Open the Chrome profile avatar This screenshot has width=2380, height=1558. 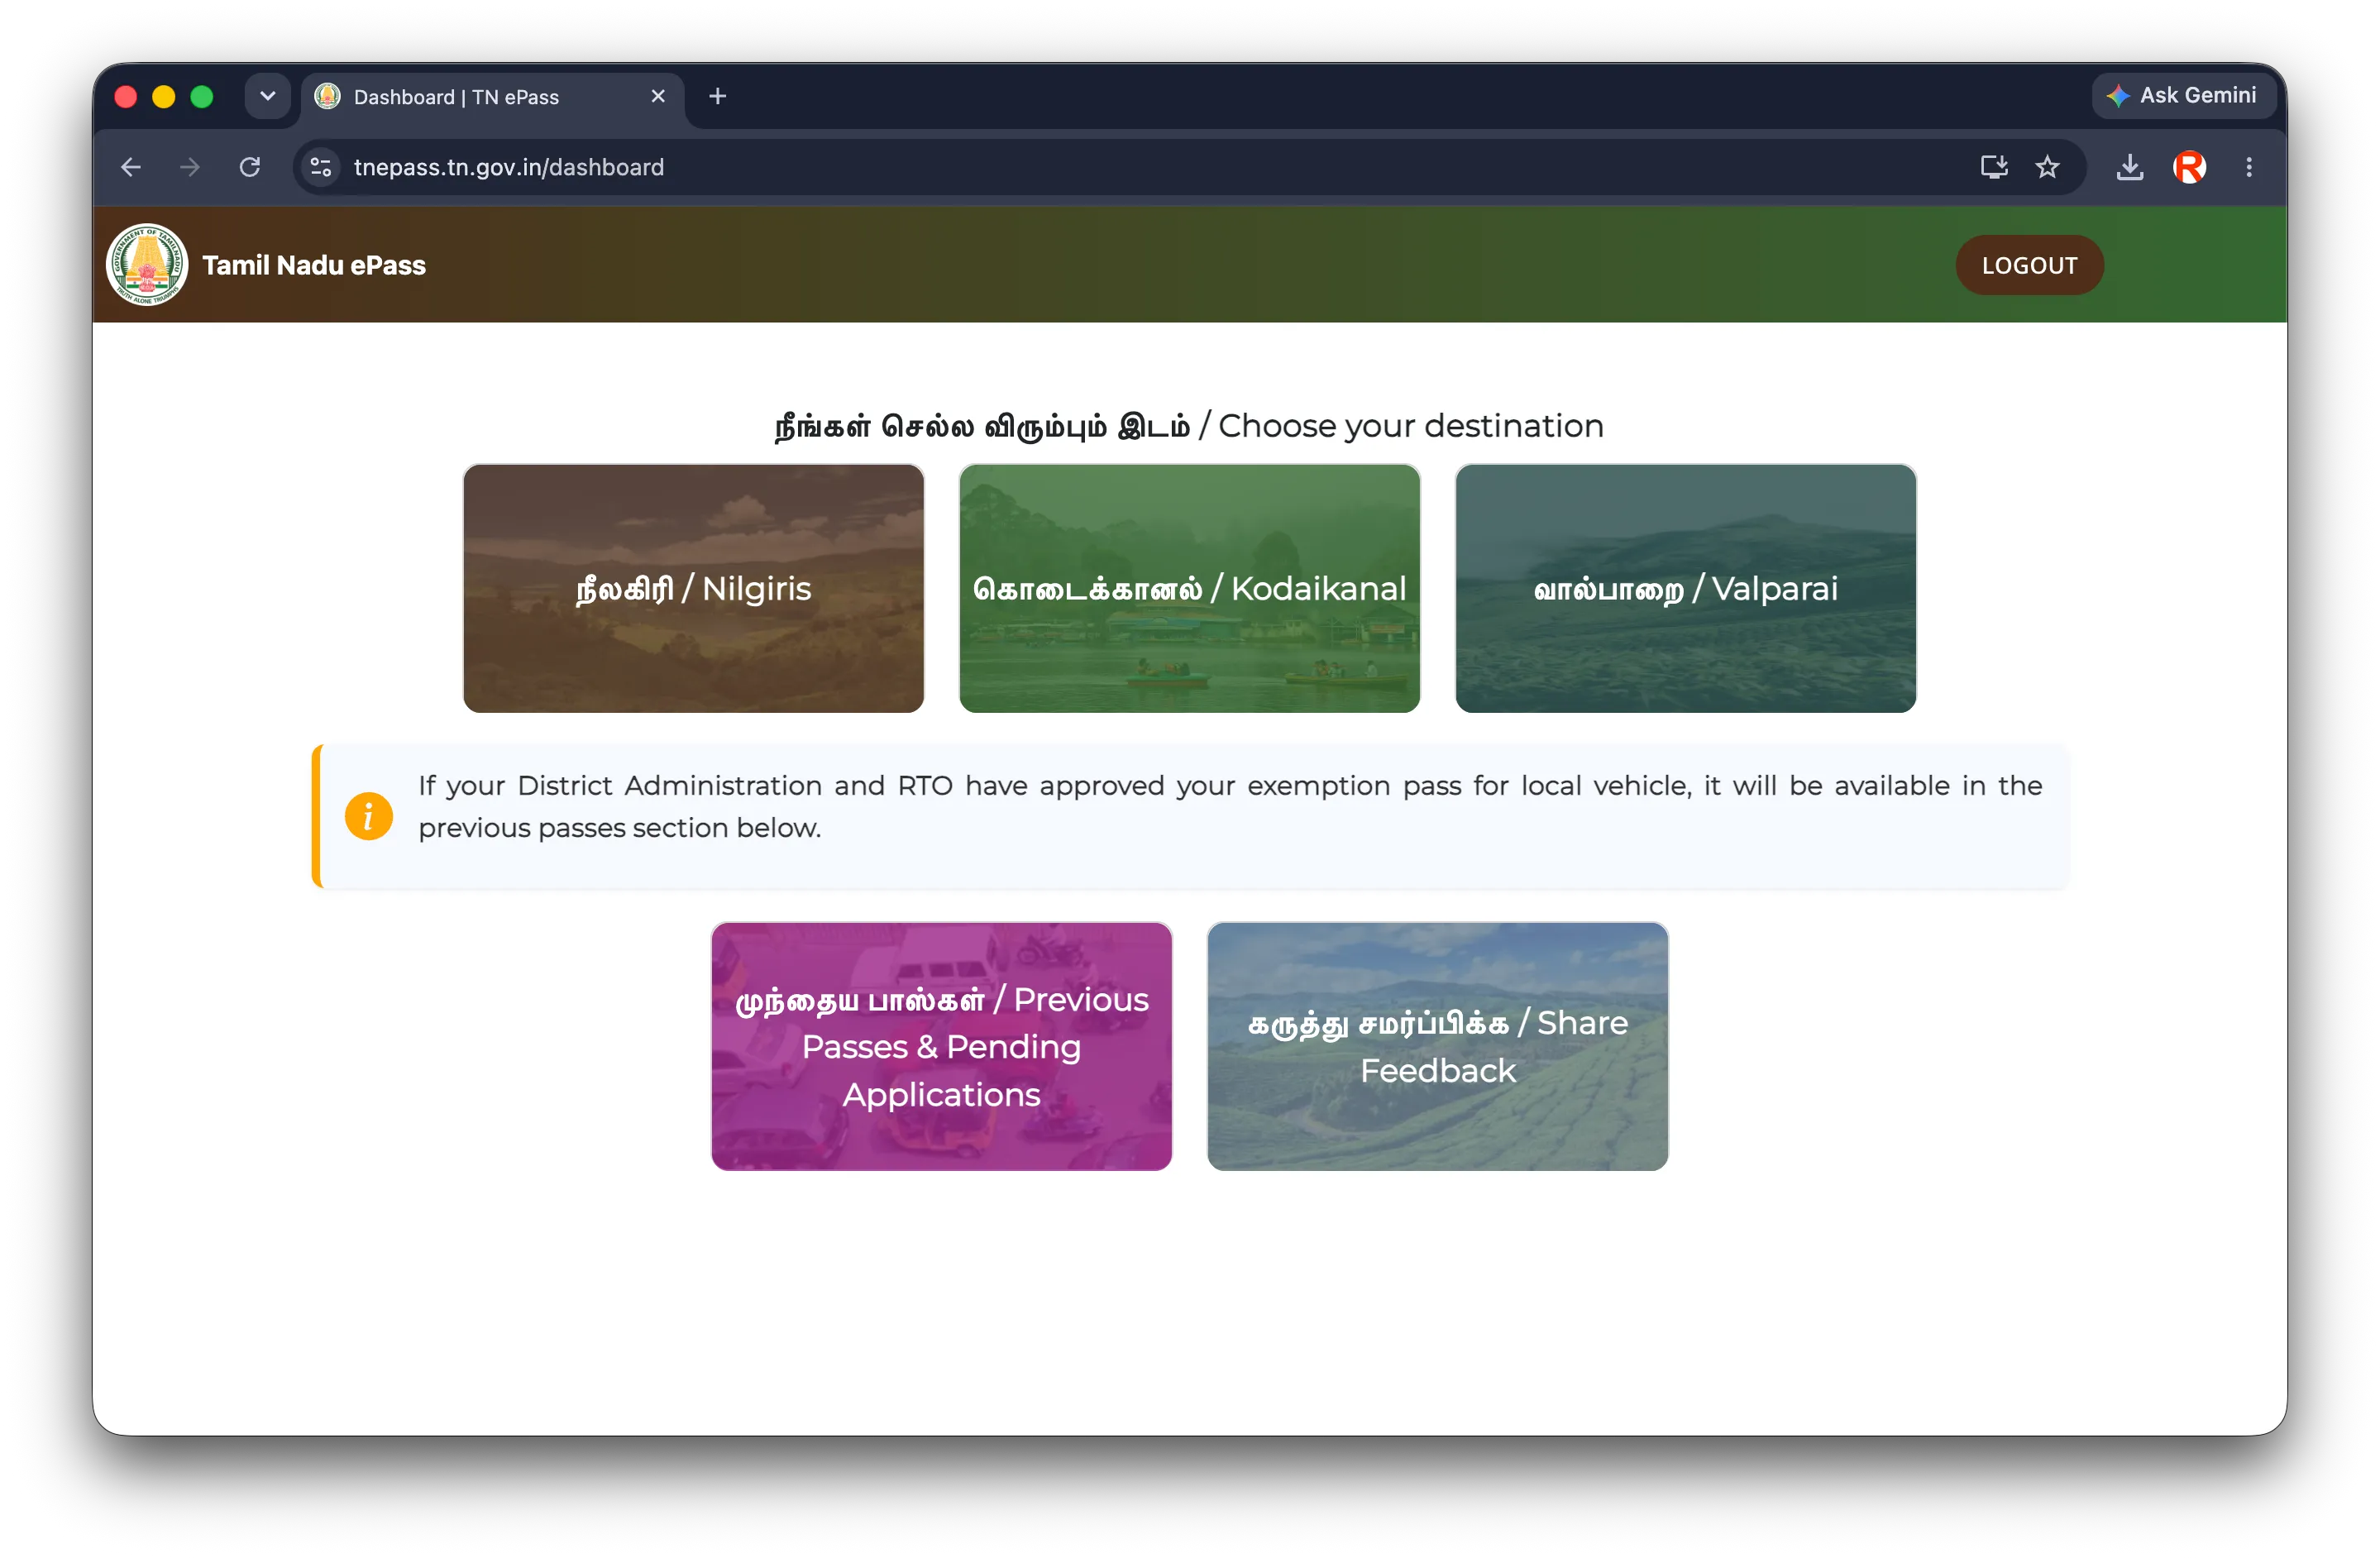point(2189,167)
